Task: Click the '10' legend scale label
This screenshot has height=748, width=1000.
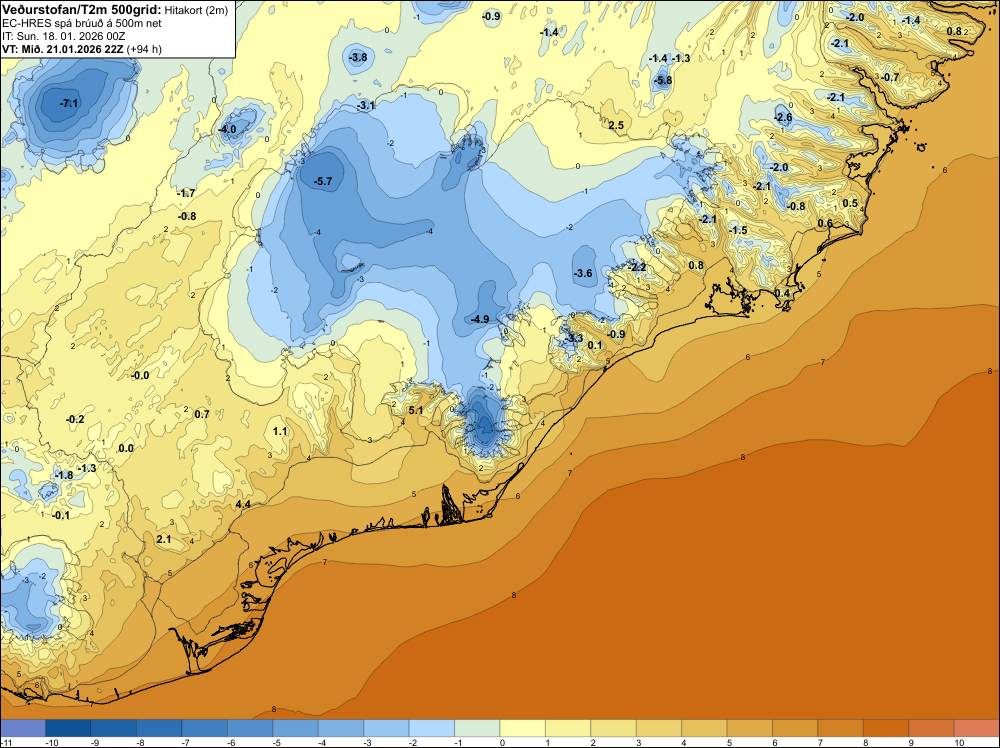Action: [x=960, y=742]
